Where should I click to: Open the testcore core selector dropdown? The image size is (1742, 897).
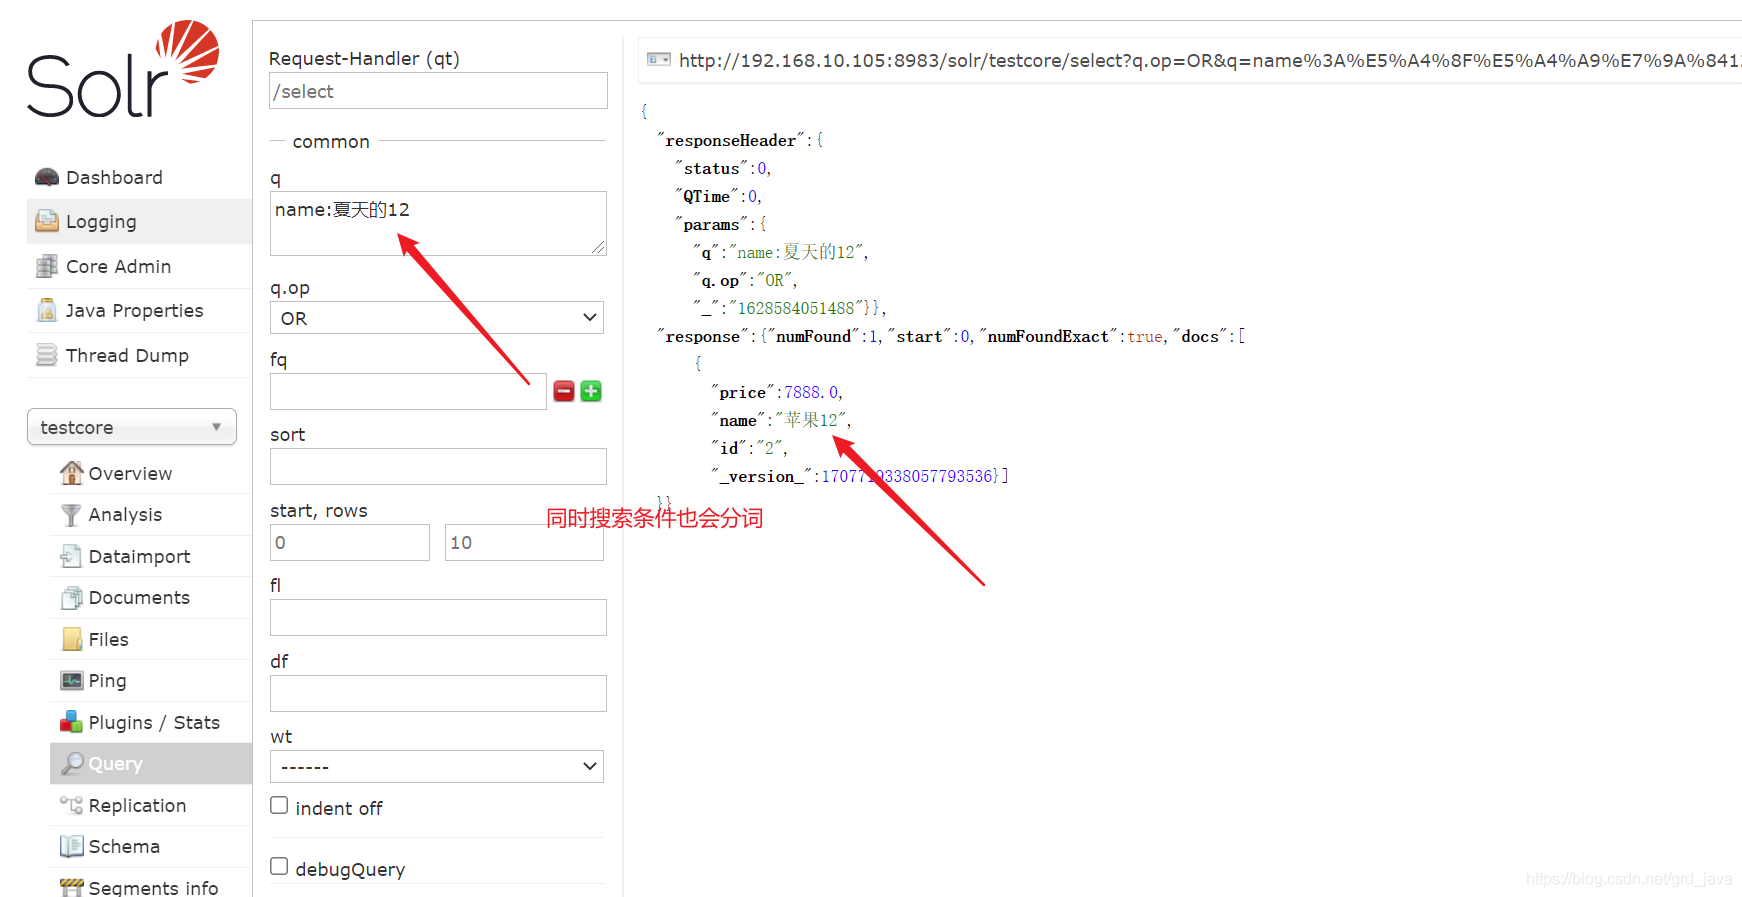(132, 427)
